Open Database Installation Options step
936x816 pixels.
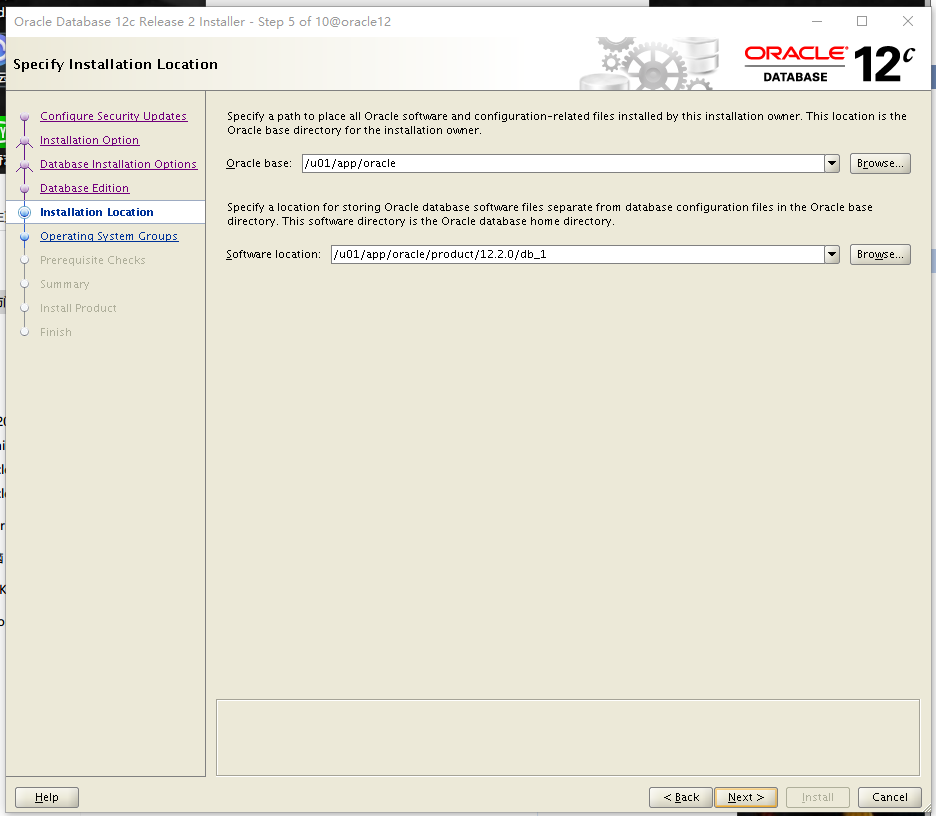(118, 164)
